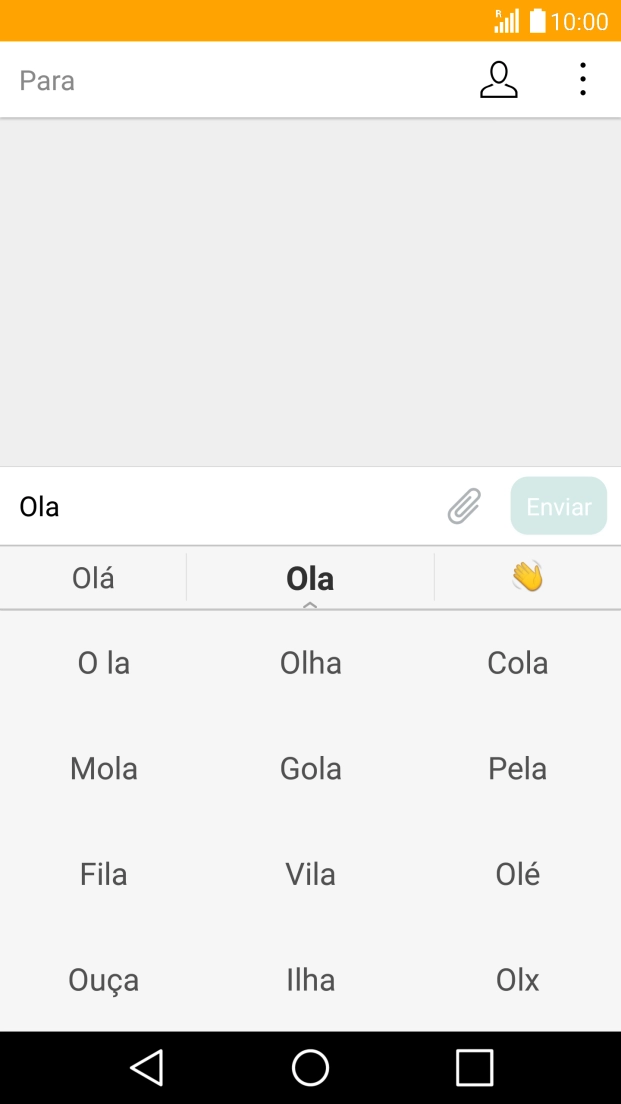The image size is (621, 1104).
Task: Click the message text field containing 'Ola'
Action: (200, 506)
